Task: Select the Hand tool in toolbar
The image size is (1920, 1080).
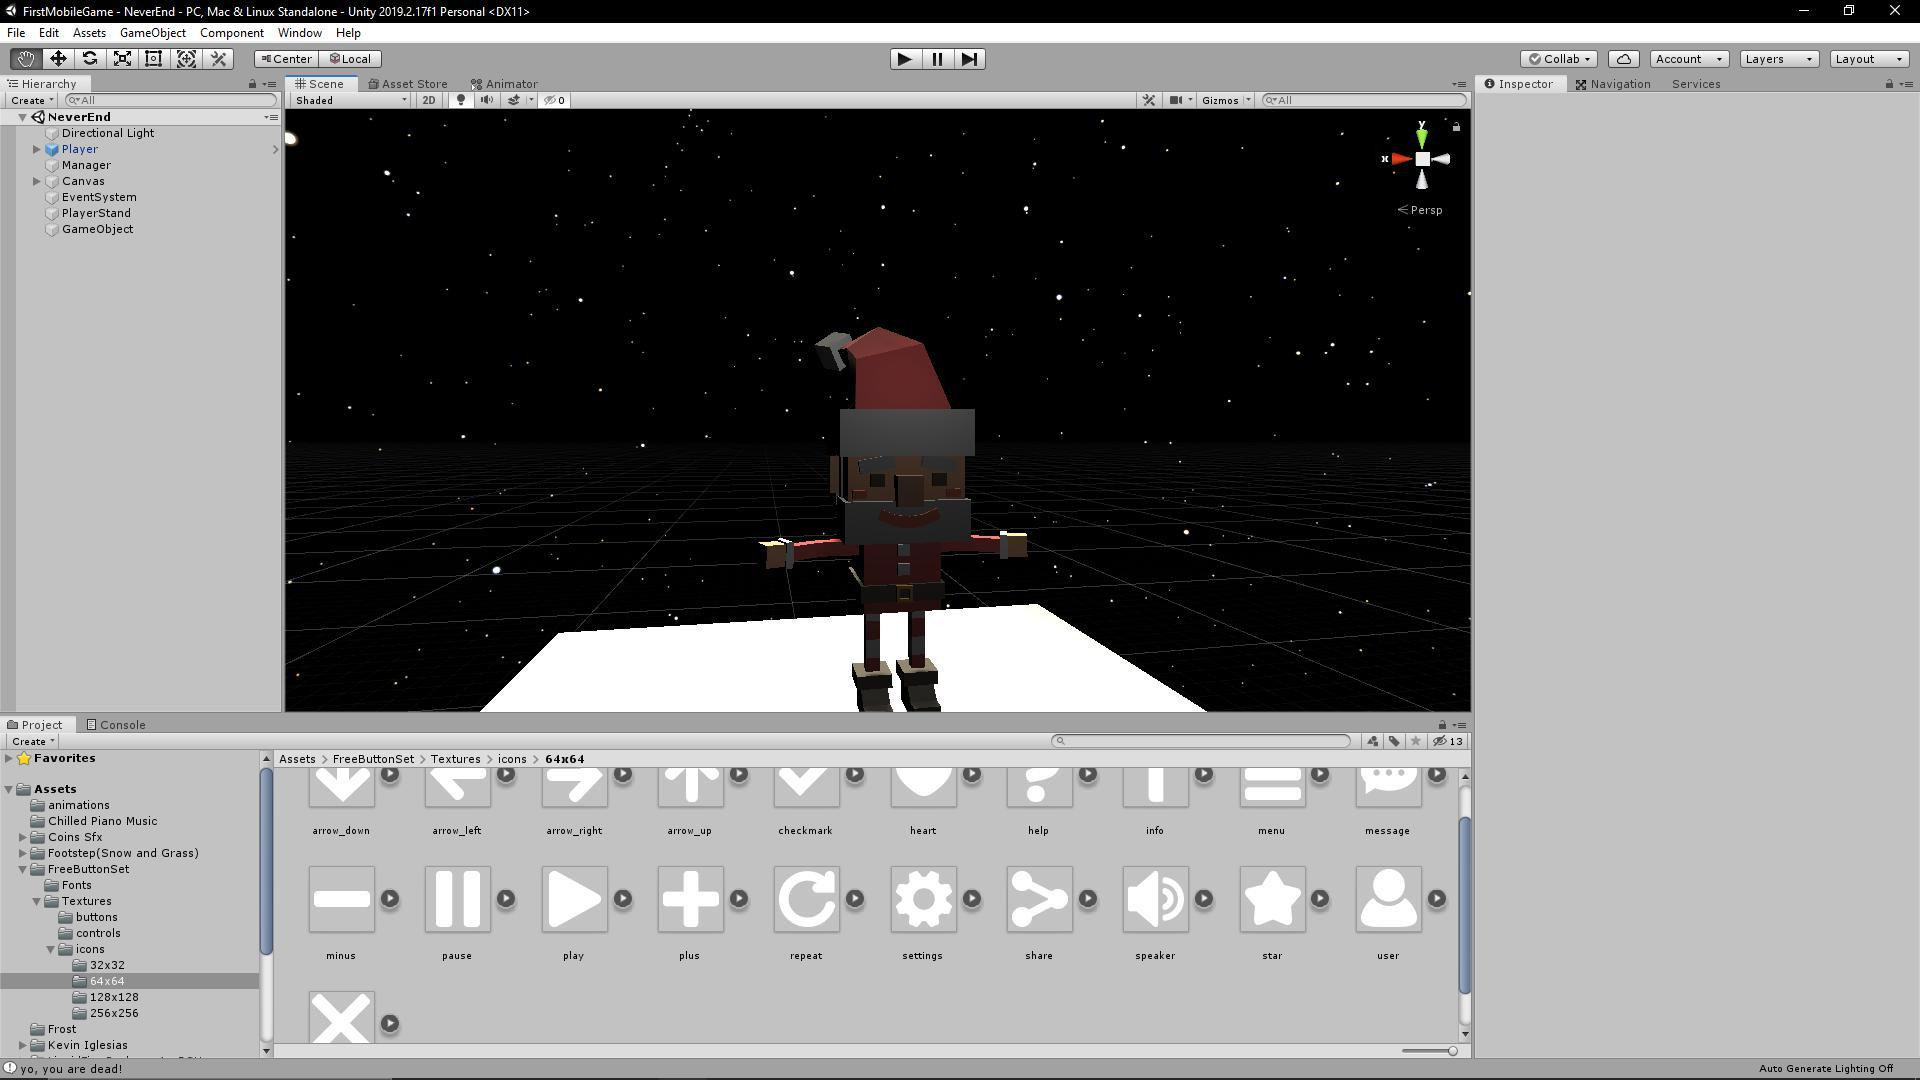Action: [25, 59]
